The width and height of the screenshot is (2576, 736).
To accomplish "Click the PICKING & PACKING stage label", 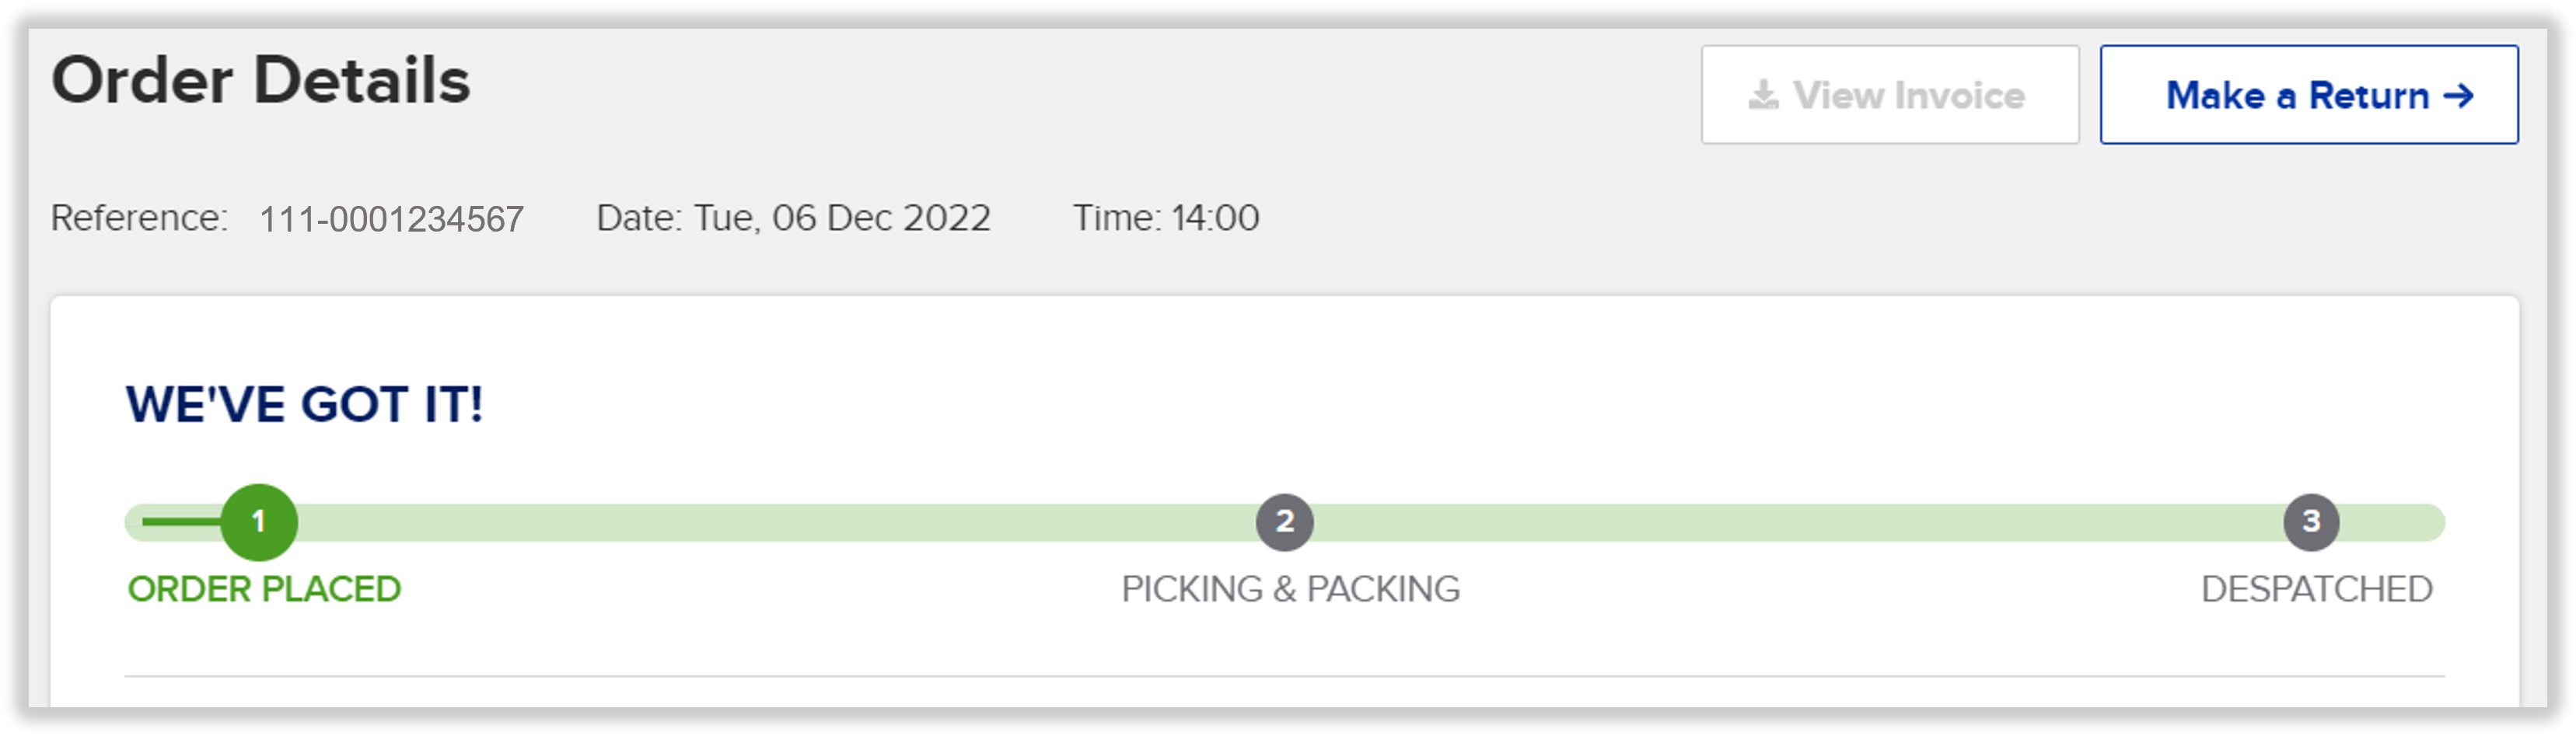I will tap(1290, 589).
